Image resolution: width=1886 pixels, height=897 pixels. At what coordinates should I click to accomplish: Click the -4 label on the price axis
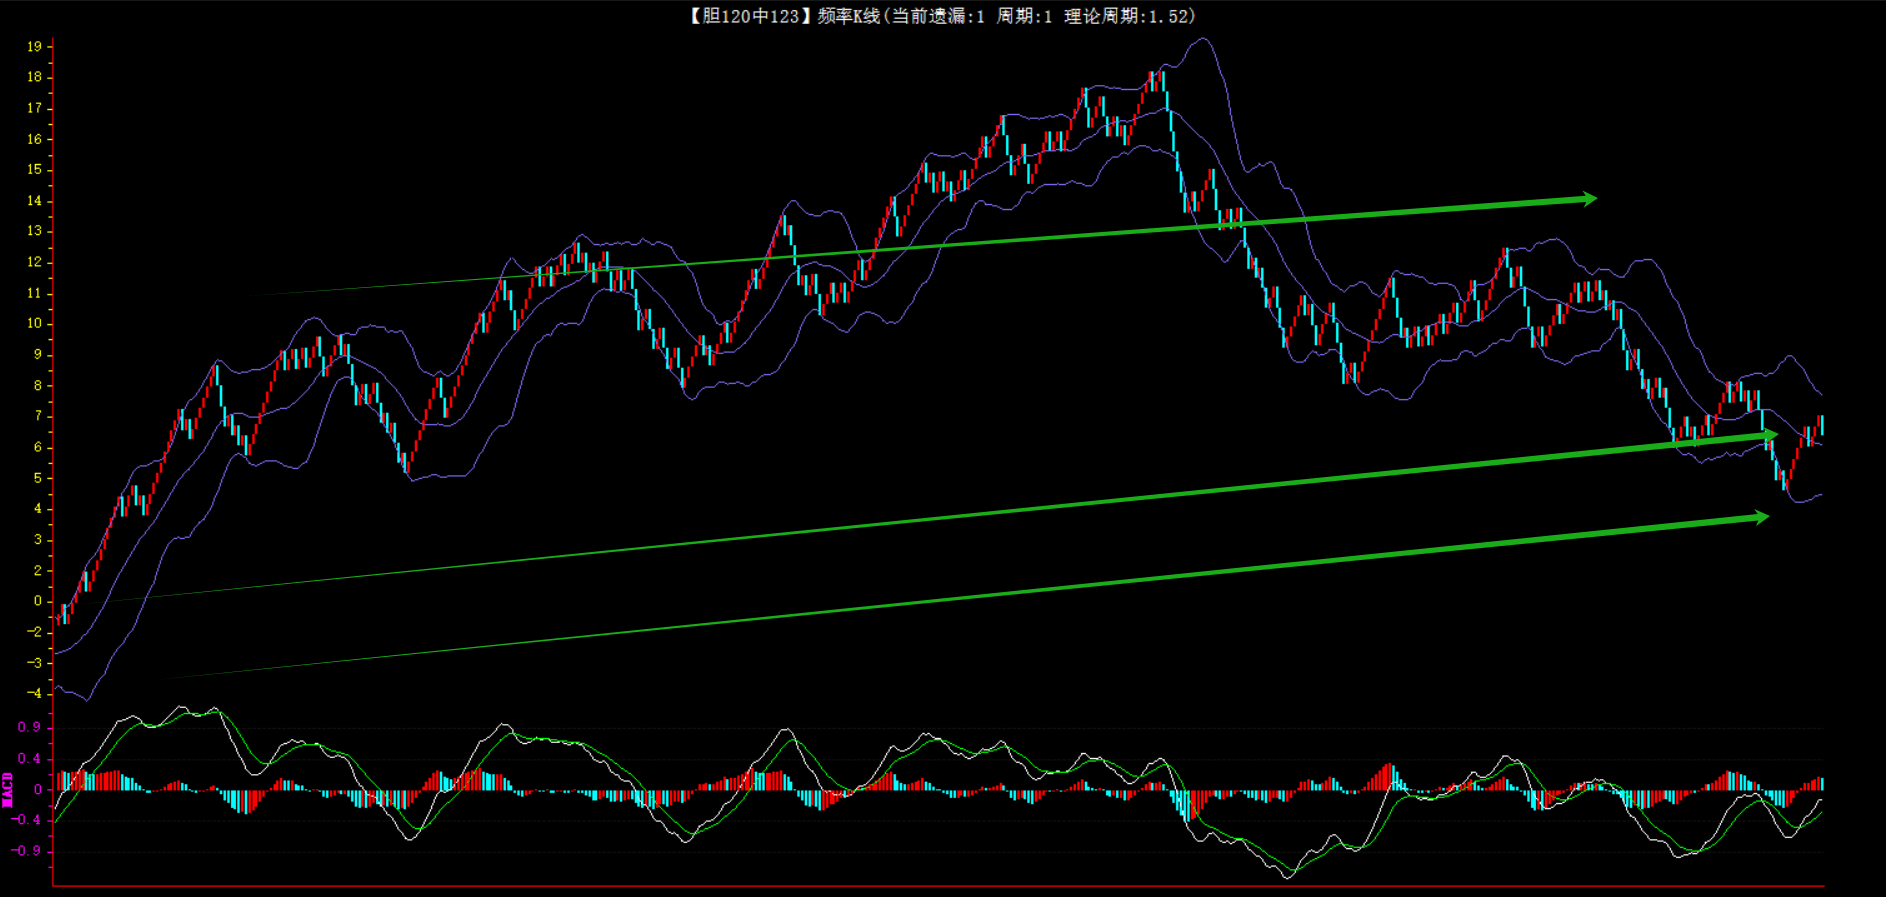(x=35, y=693)
